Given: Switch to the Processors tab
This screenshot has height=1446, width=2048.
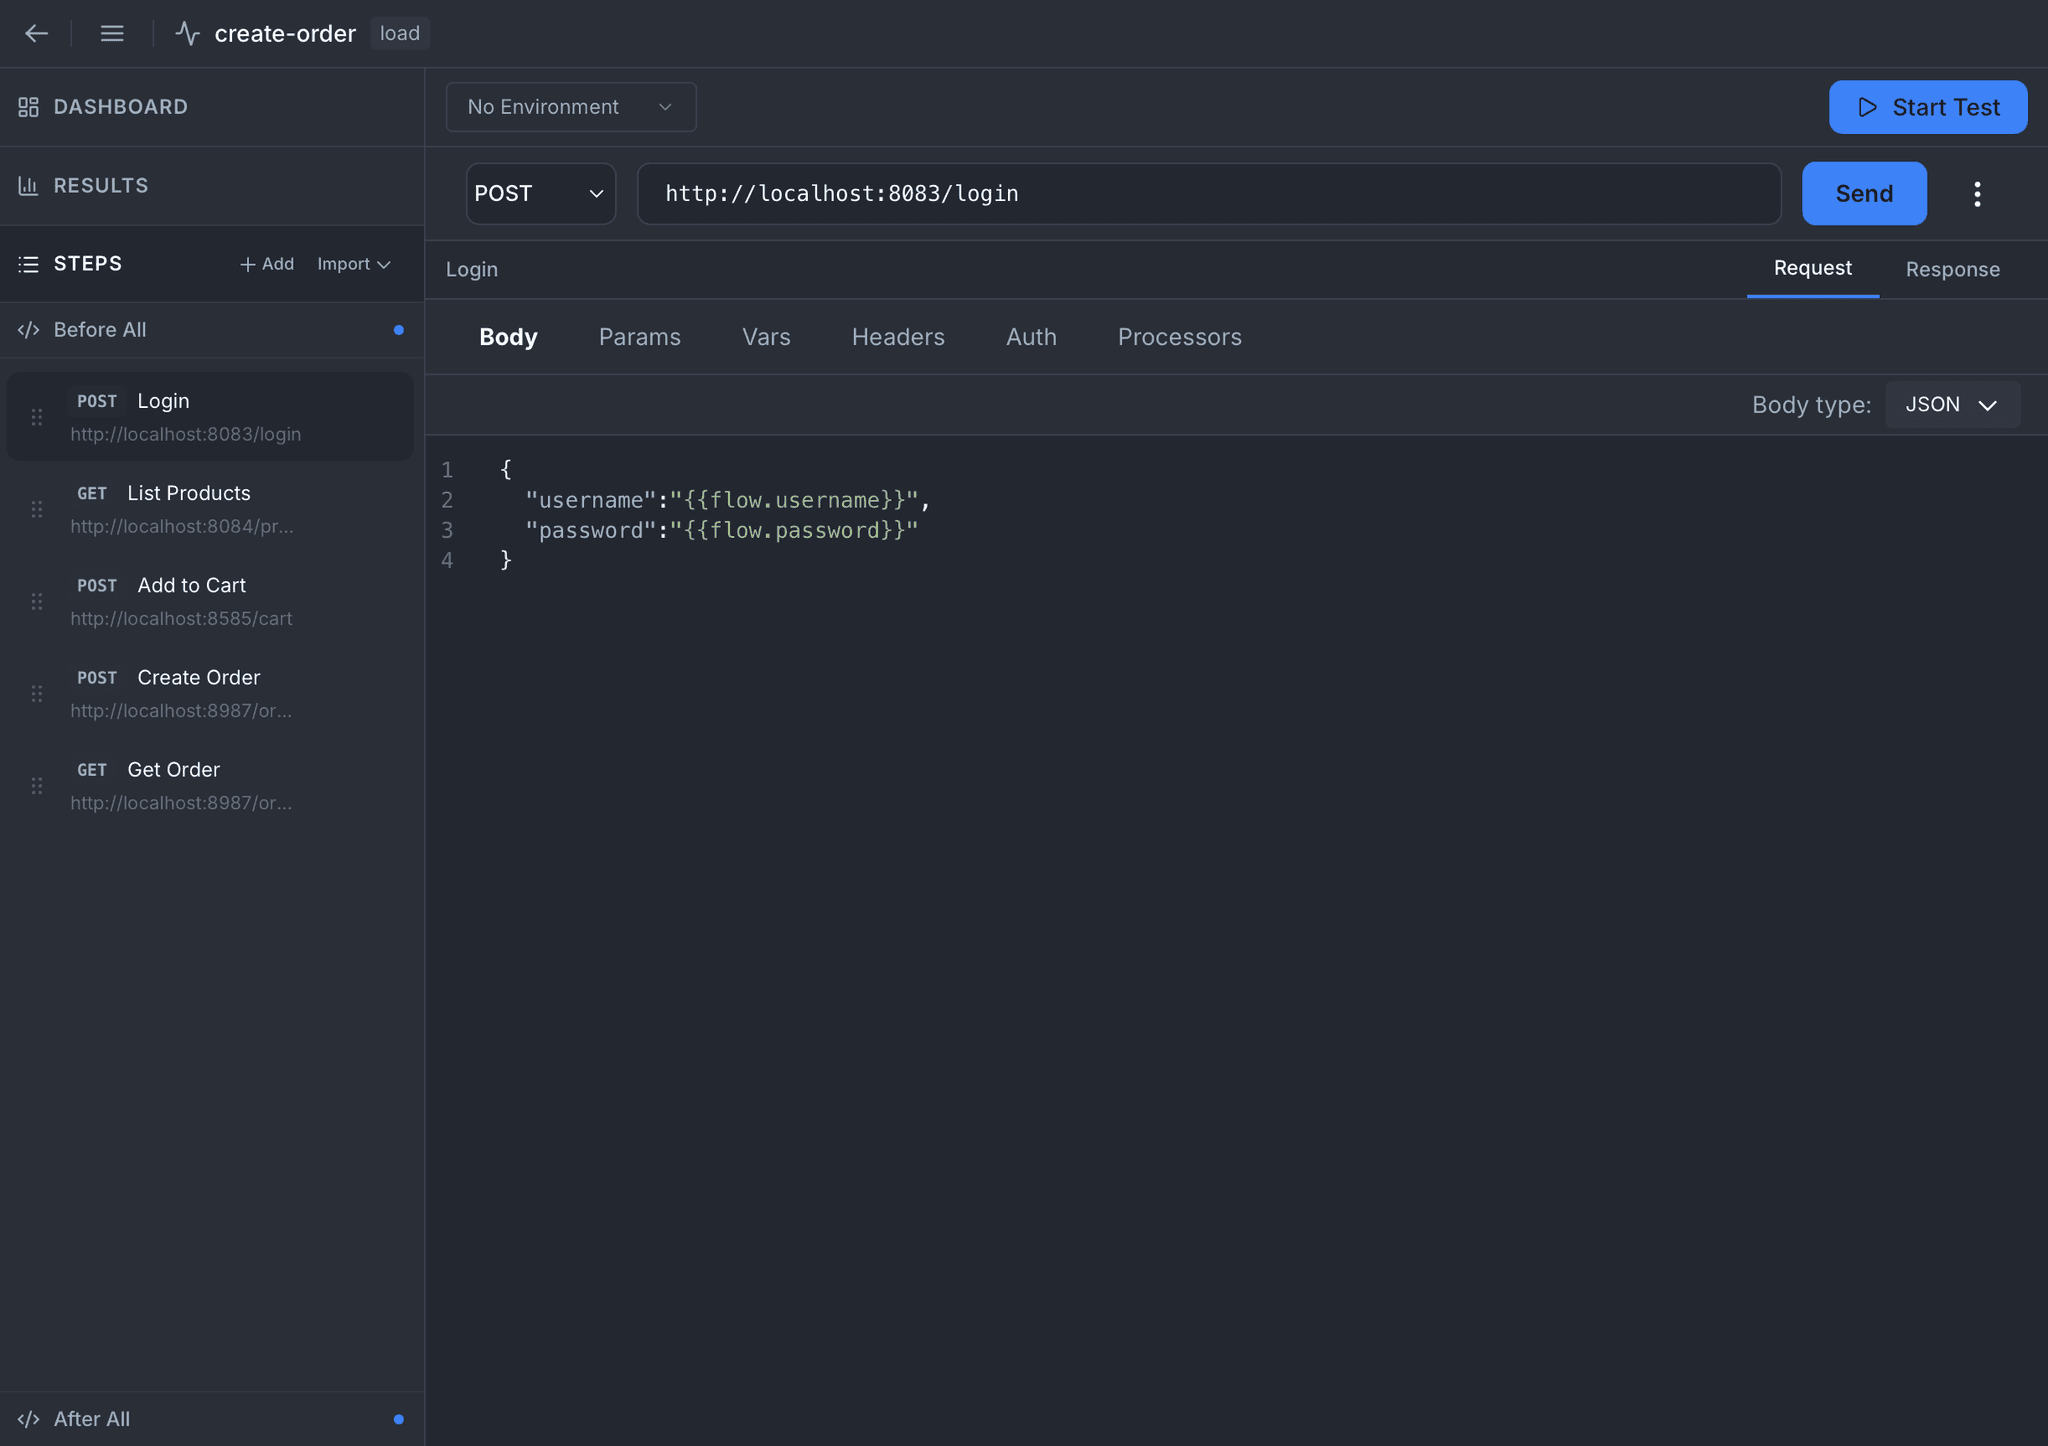Looking at the screenshot, I should click(x=1180, y=337).
